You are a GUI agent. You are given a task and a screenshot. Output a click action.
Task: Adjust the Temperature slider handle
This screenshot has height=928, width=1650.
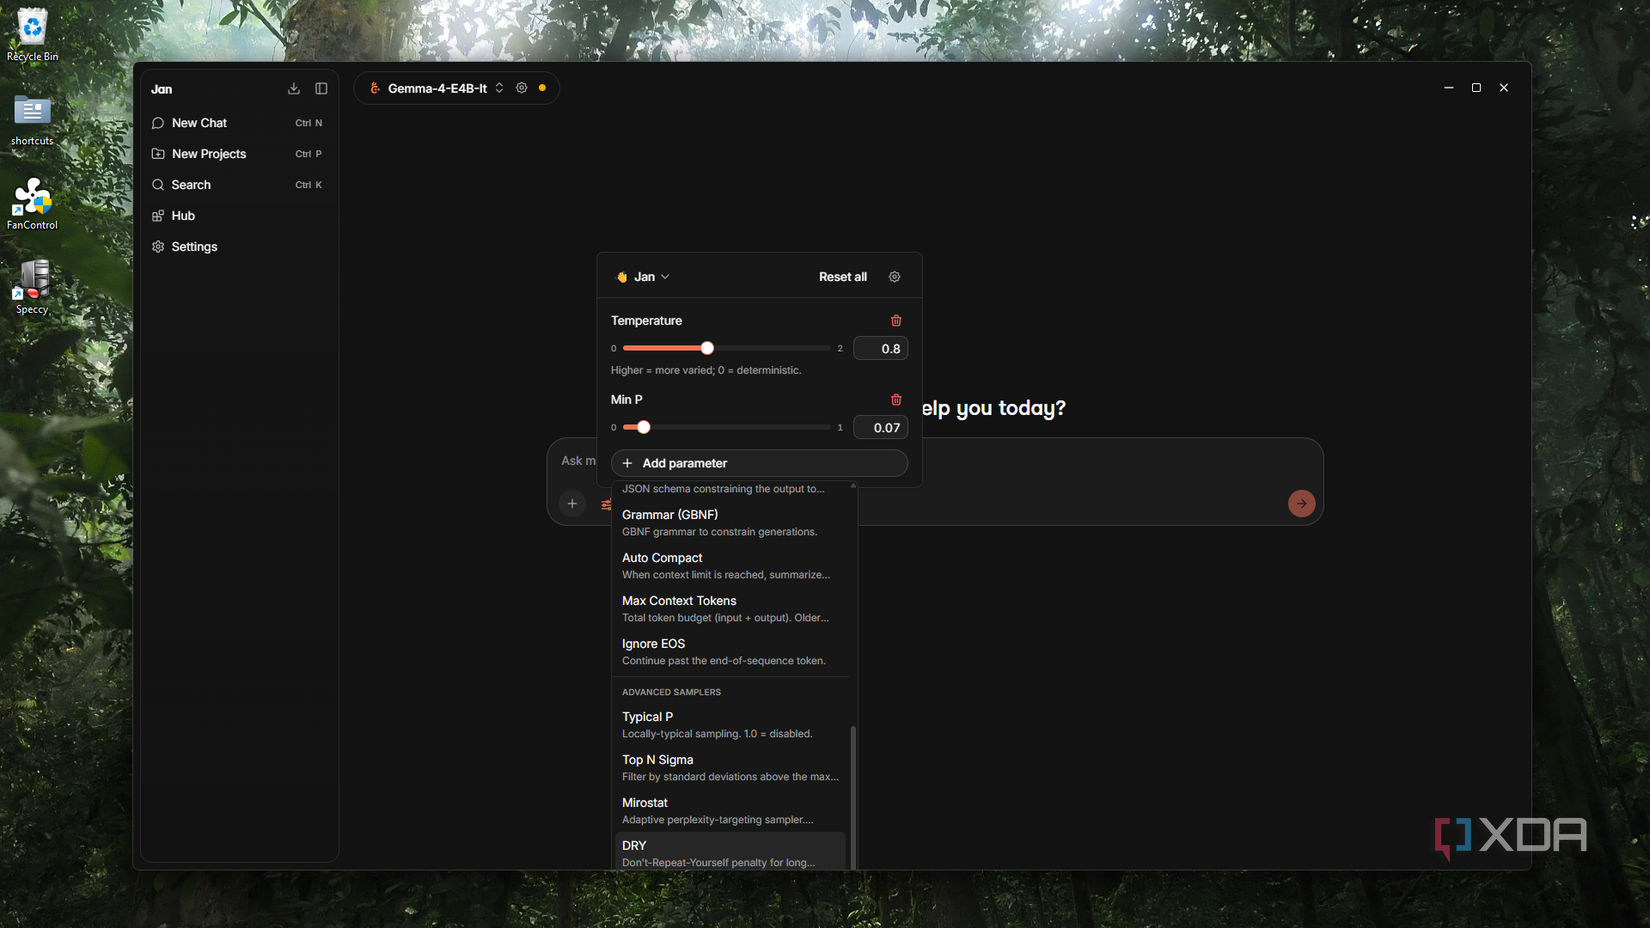pos(707,348)
